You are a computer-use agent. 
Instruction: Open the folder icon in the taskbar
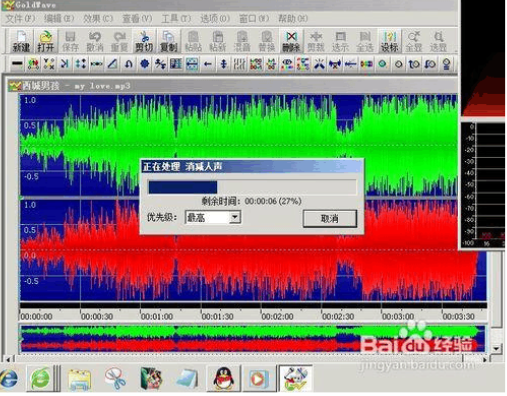click(x=79, y=379)
